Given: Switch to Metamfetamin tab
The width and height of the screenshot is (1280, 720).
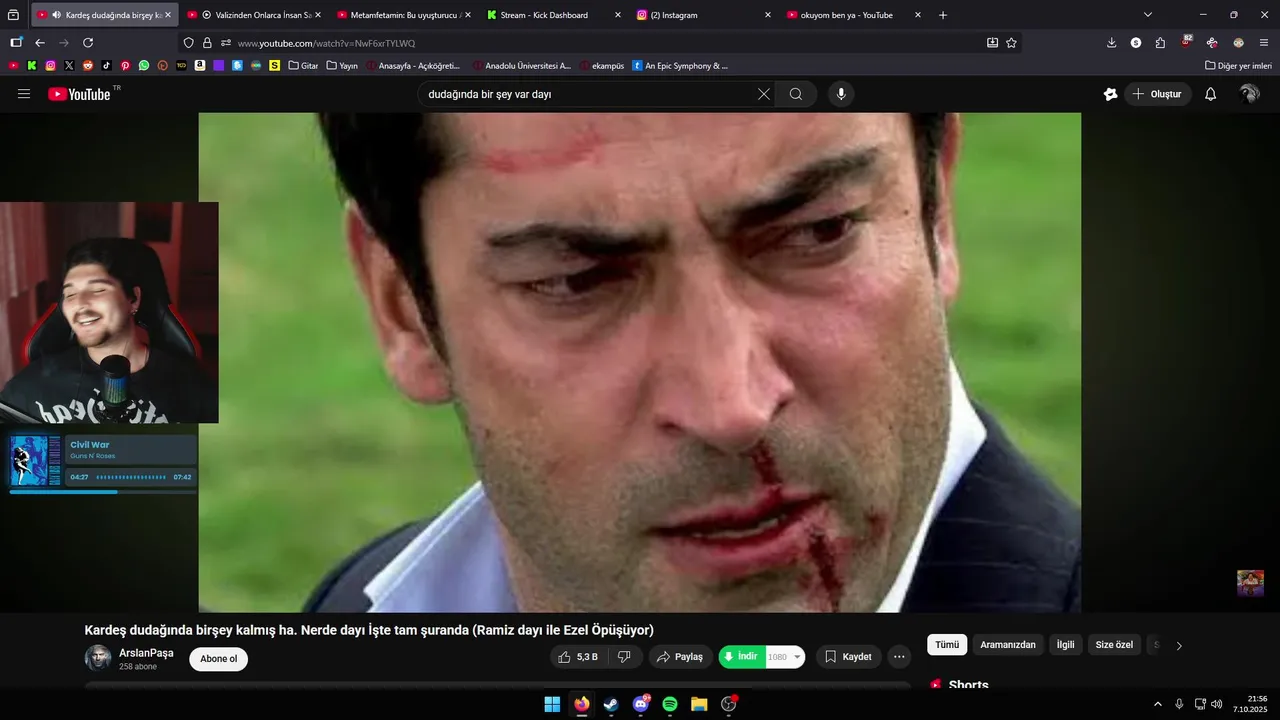Looking at the screenshot, I should click(x=402, y=15).
